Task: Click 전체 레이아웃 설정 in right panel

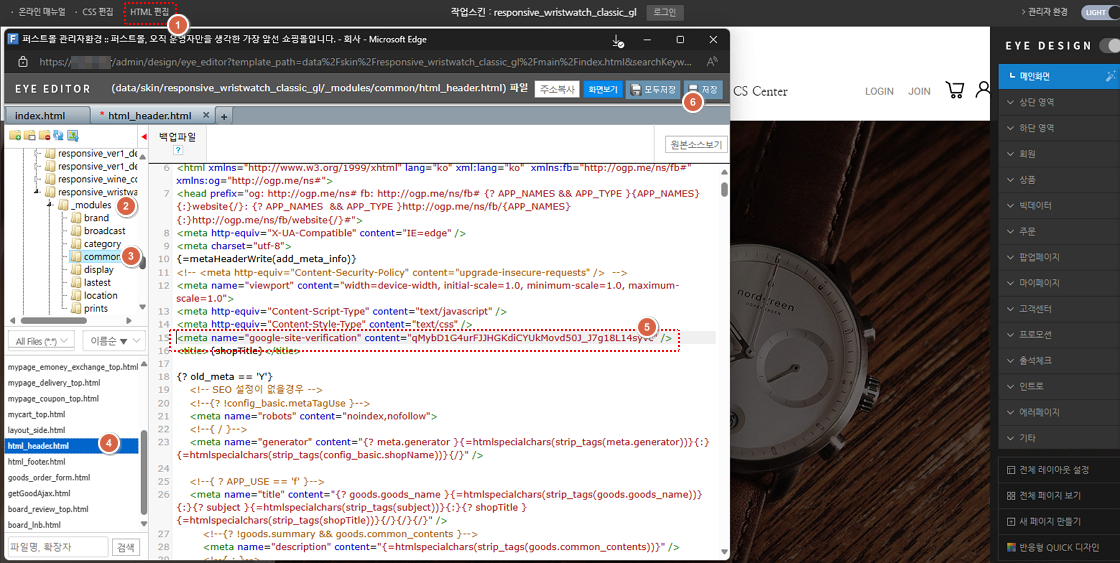Action: (1059, 470)
